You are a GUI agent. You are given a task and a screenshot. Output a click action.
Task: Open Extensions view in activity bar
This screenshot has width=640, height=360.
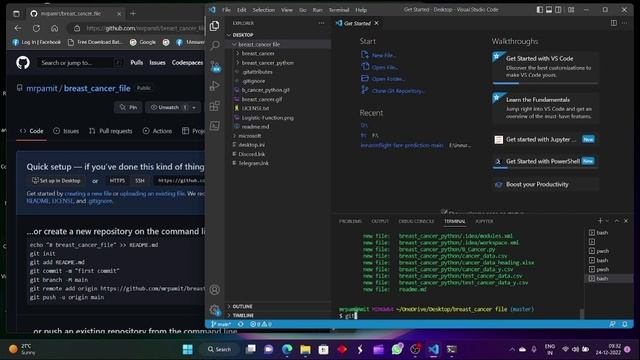pos(214,106)
